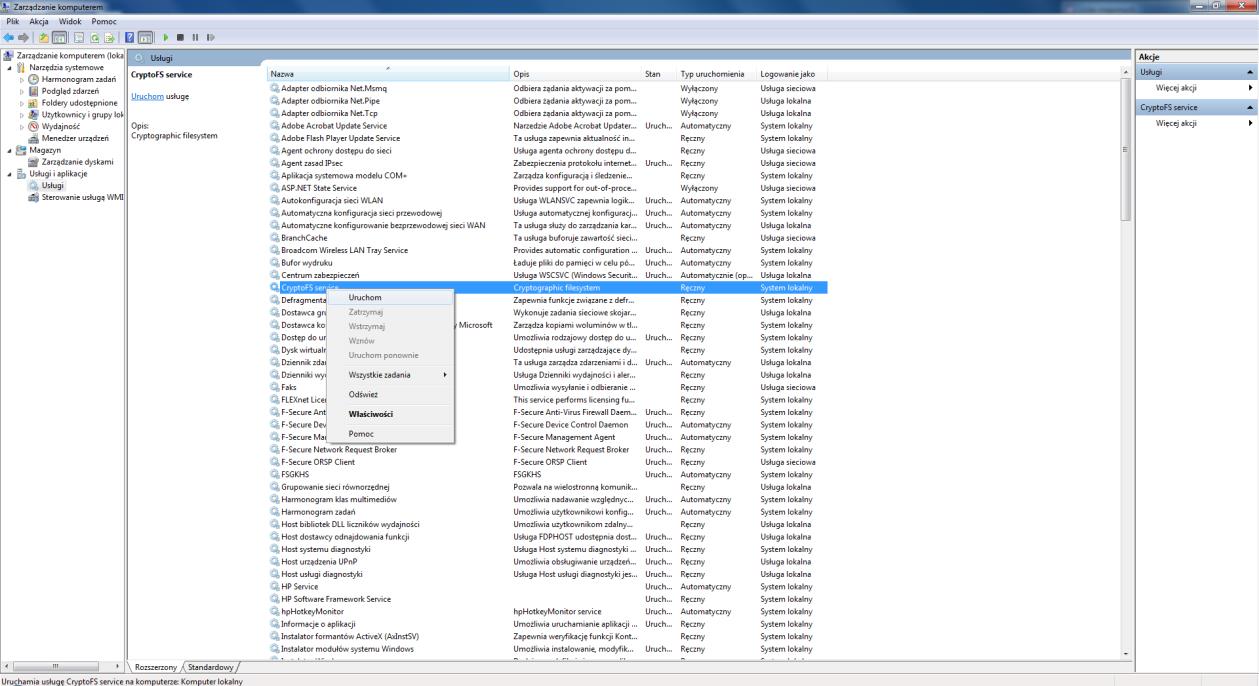The image size is (1259, 686).
Task: Click the Refresh toolbar icon
Action: tap(94, 37)
